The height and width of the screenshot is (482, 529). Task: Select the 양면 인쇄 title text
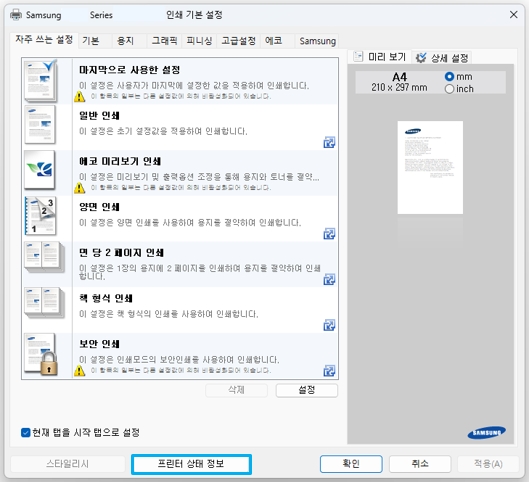(x=99, y=207)
